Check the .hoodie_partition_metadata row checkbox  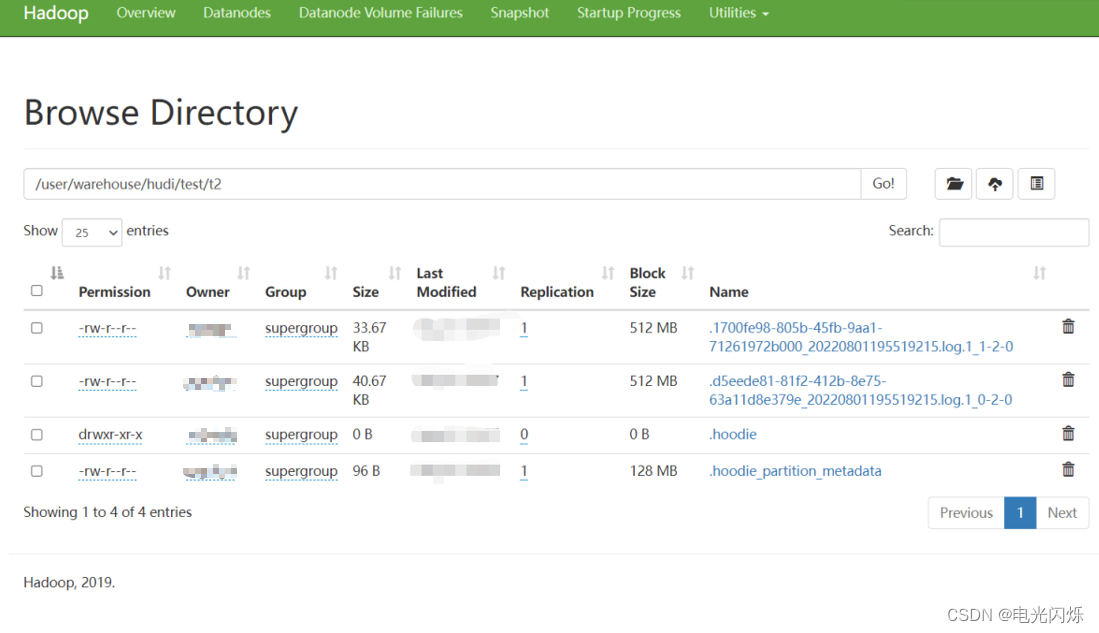click(37, 471)
